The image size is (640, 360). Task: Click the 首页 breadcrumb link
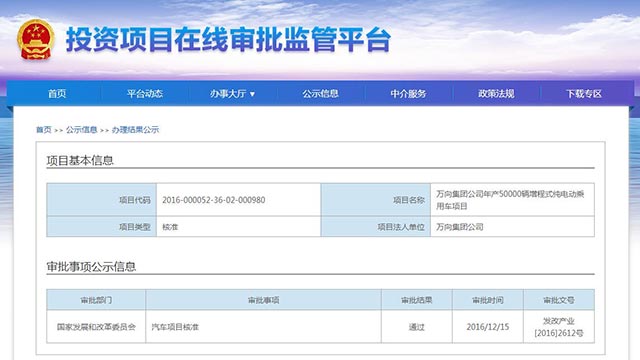44,130
